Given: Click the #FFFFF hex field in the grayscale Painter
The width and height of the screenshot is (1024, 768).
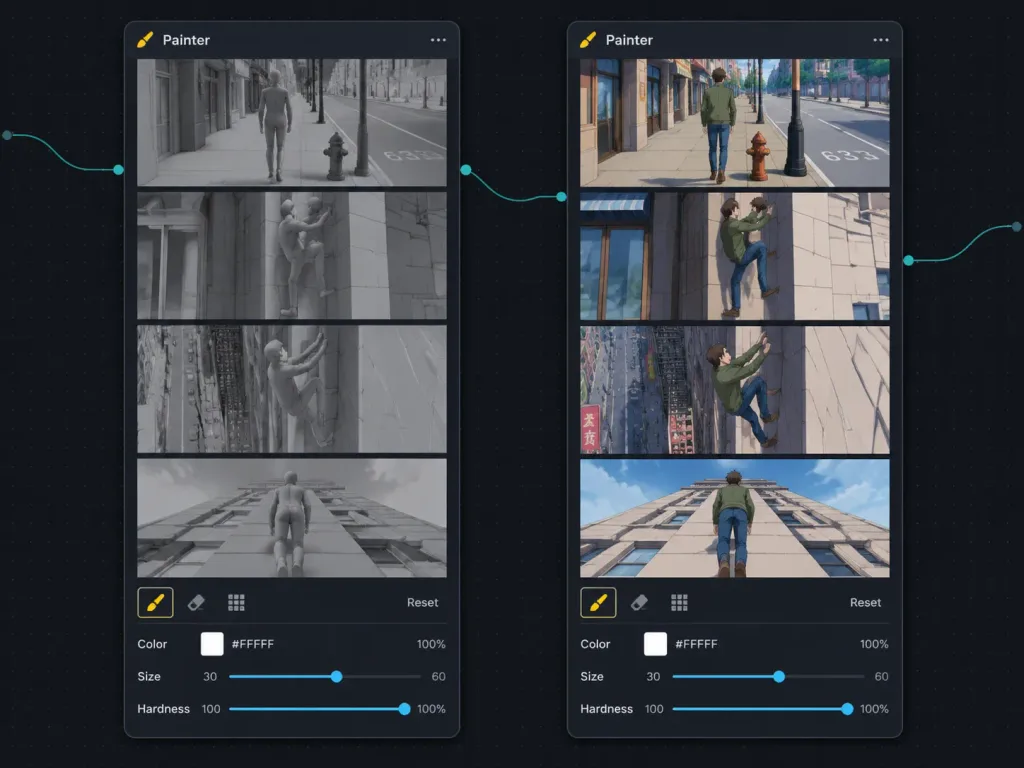Looking at the screenshot, I should (x=253, y=644).
